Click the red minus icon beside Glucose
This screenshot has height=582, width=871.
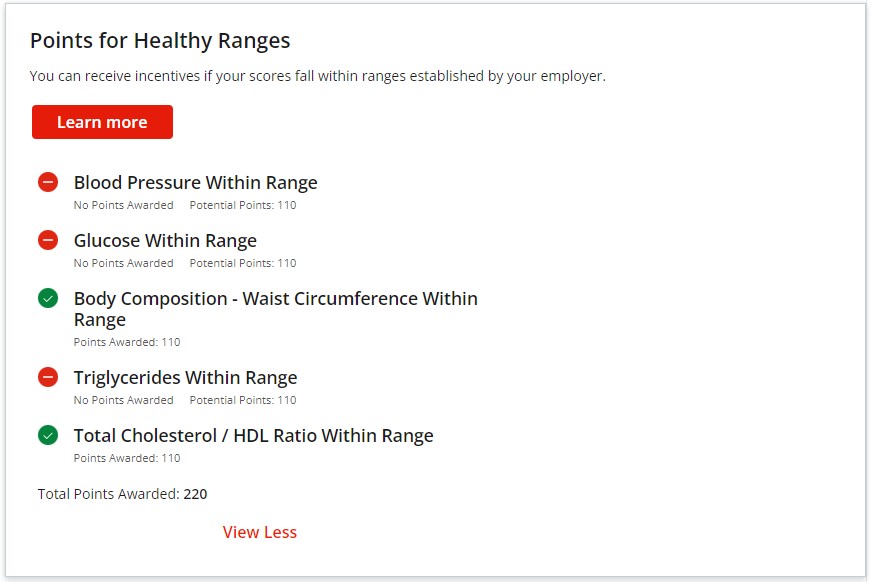48,240
